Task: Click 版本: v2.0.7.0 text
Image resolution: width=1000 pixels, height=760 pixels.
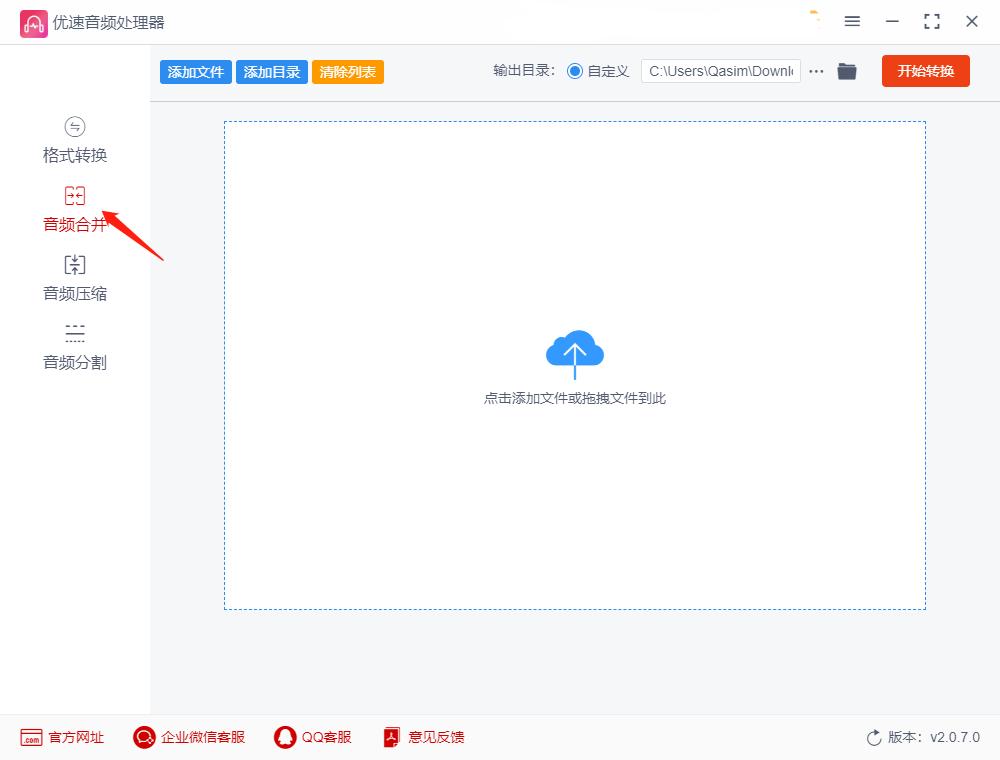Action: pos(934,738)
